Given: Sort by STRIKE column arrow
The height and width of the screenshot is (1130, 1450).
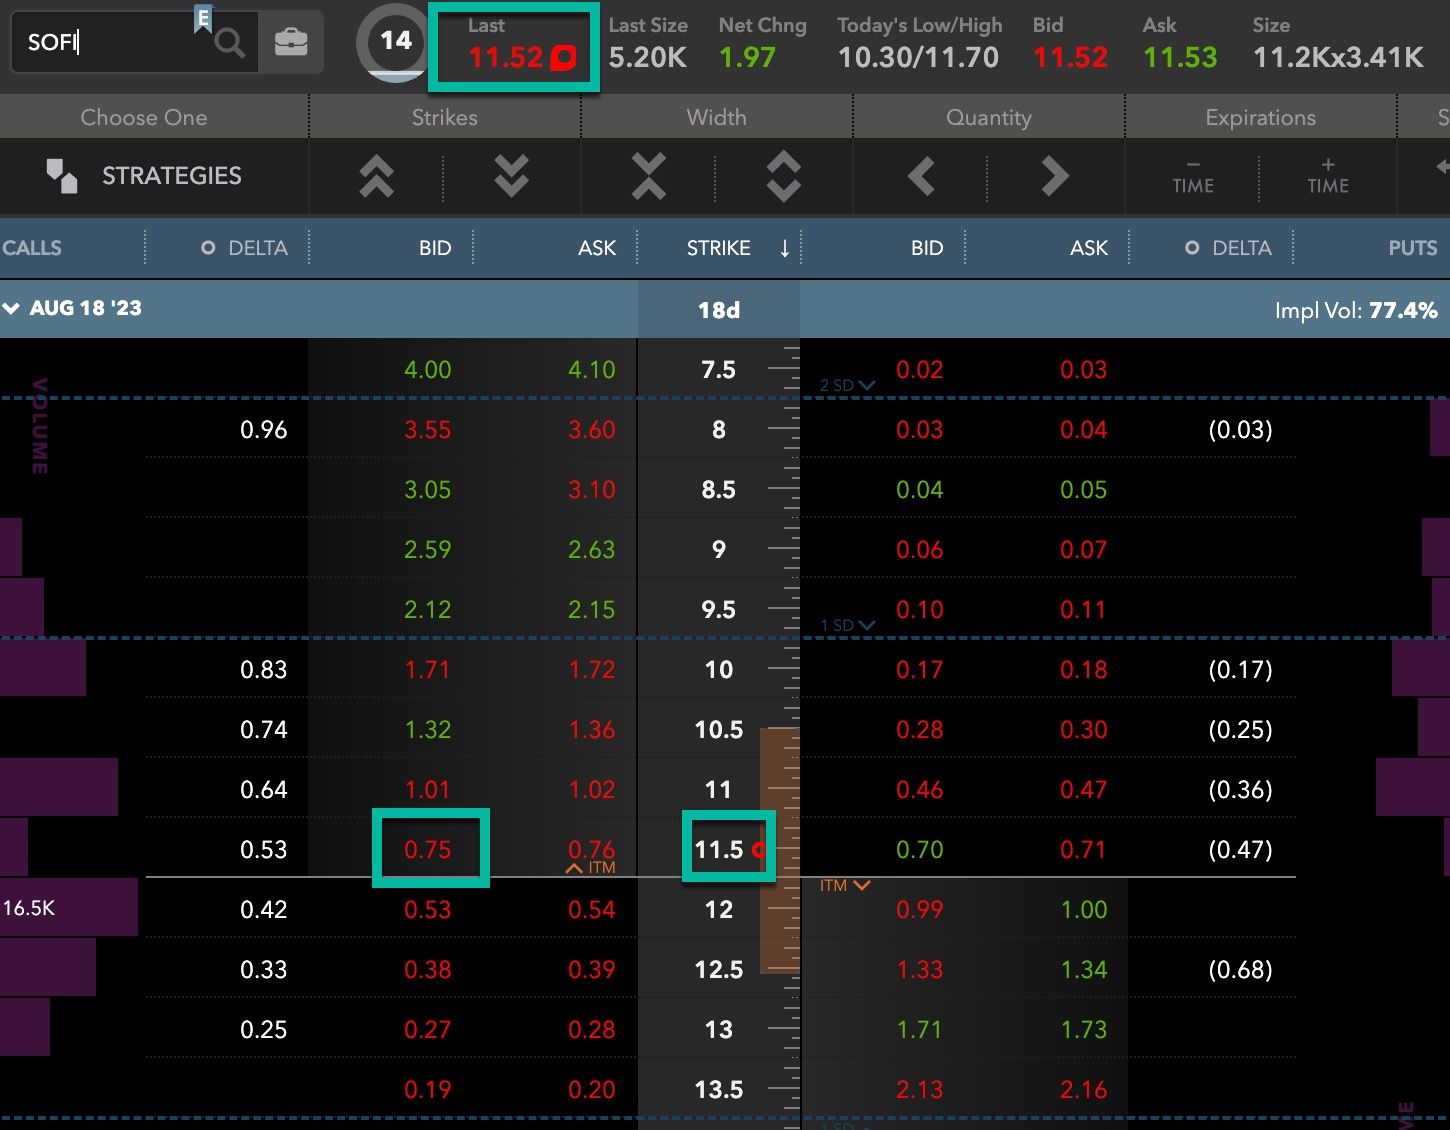Looking at the screenshot, I should (785, 248).
